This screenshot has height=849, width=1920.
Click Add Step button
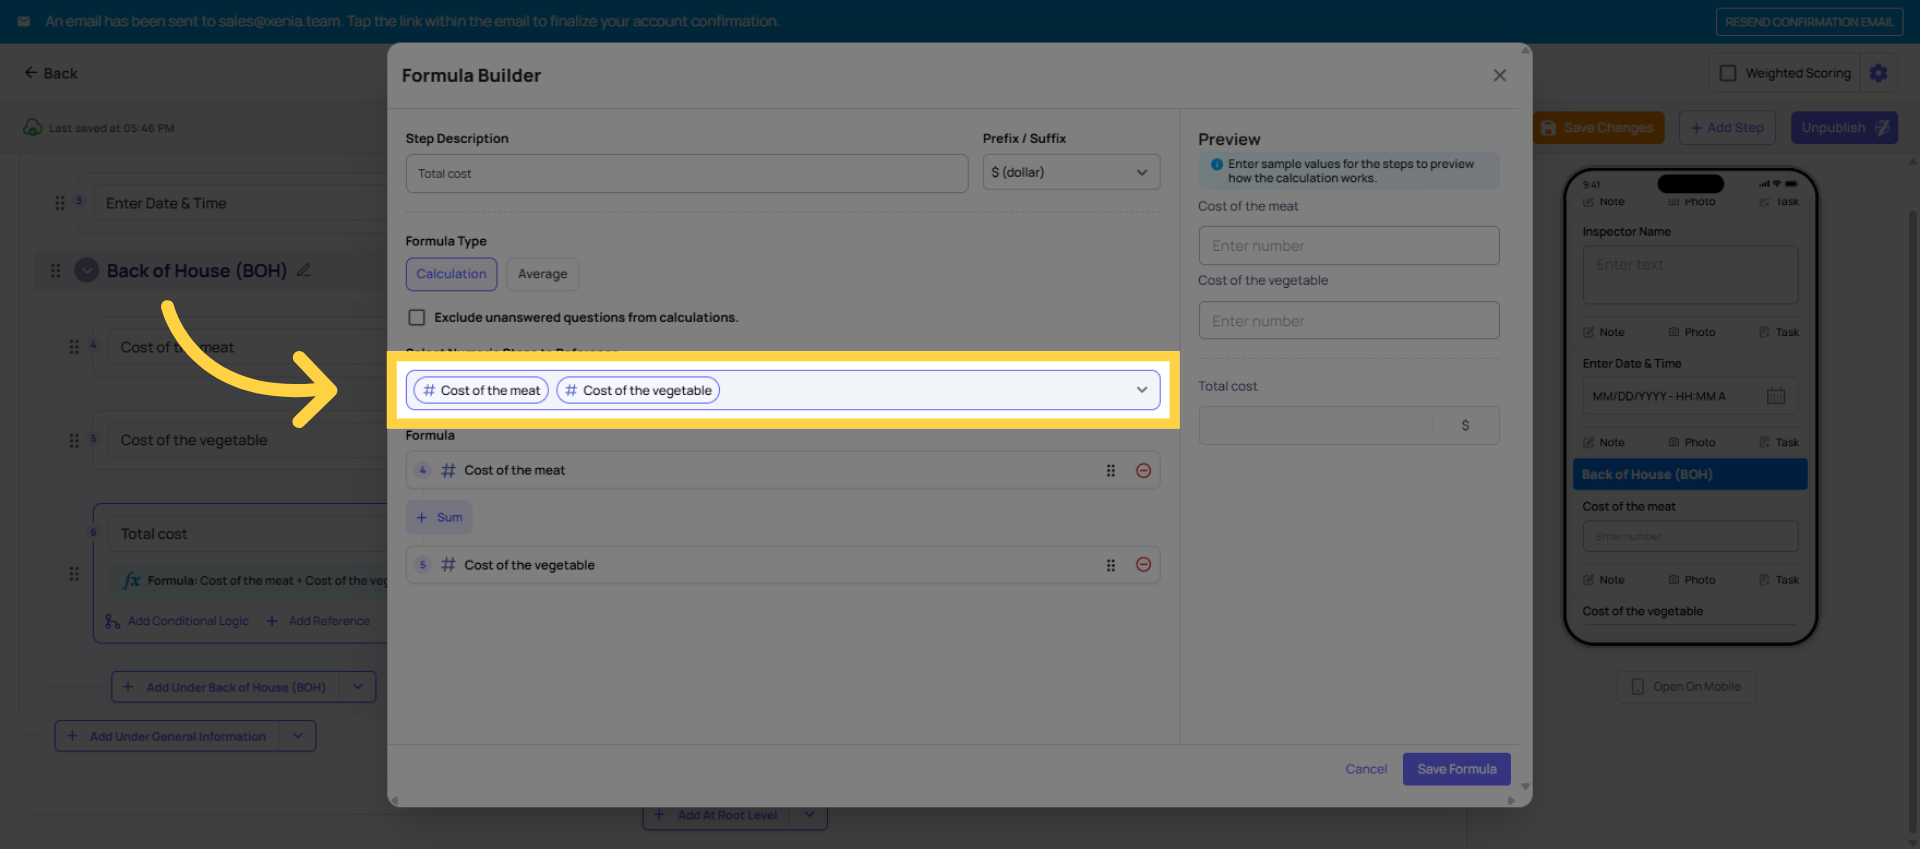1727,128
